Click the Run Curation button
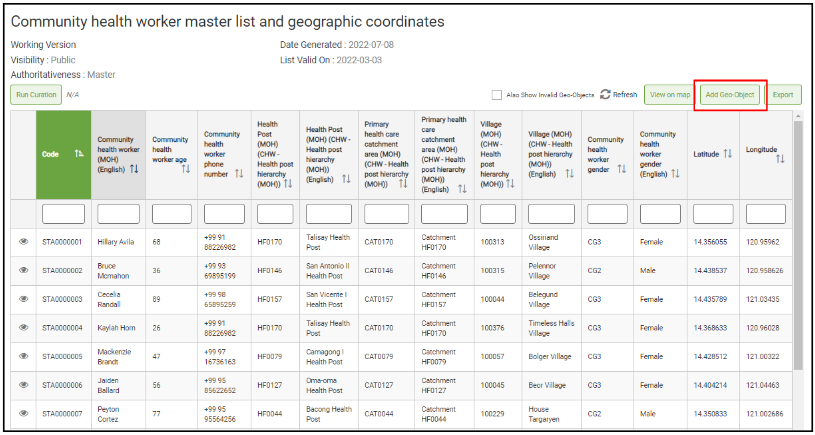 pyautogui.click(x=36, y=95)
